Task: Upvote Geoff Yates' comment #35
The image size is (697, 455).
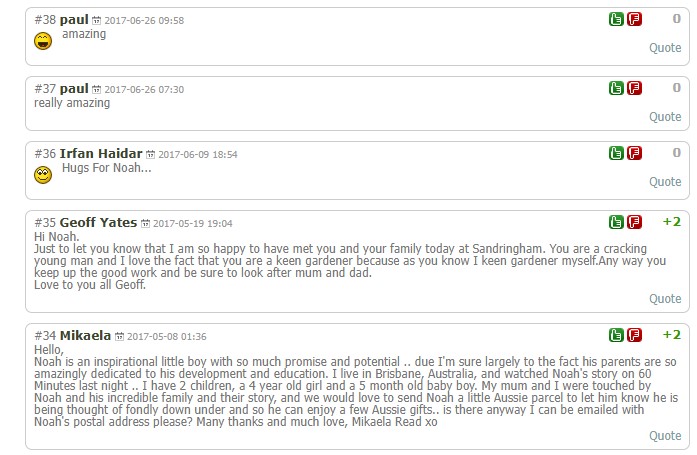Action: tap(617, 222)
